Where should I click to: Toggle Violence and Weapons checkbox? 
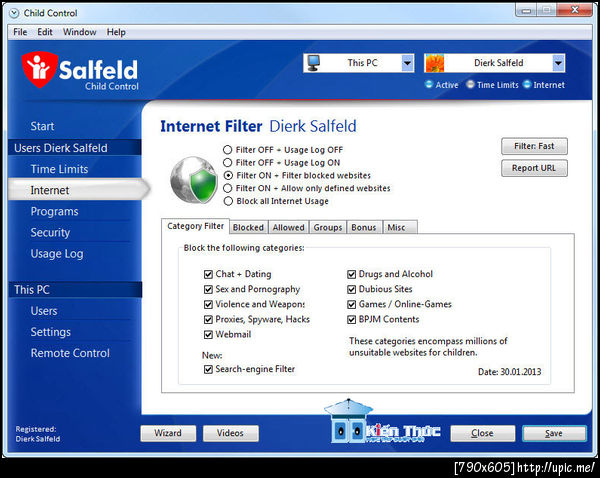pos(208,305)
